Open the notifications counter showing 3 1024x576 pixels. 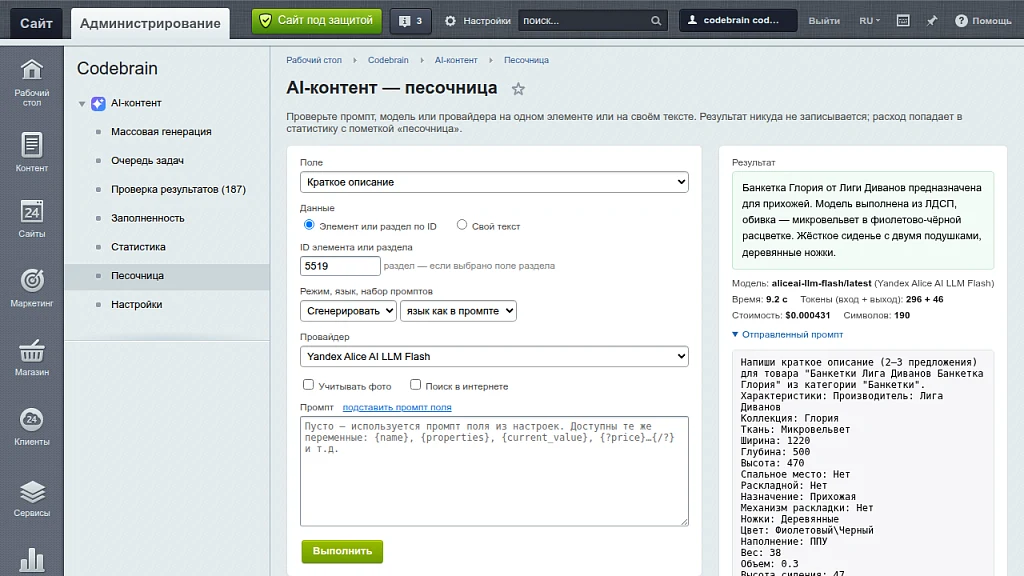[x=410, y=21]
